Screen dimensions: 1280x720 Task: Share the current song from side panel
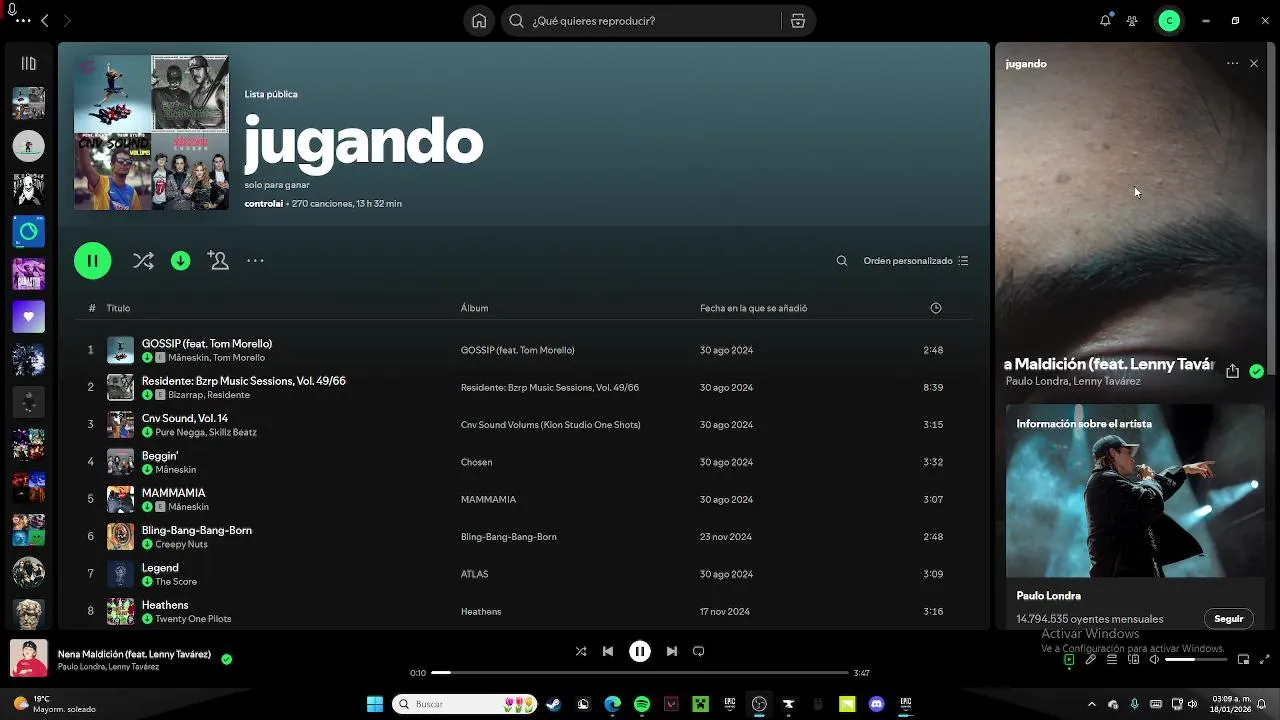[x=1232, y=371]
